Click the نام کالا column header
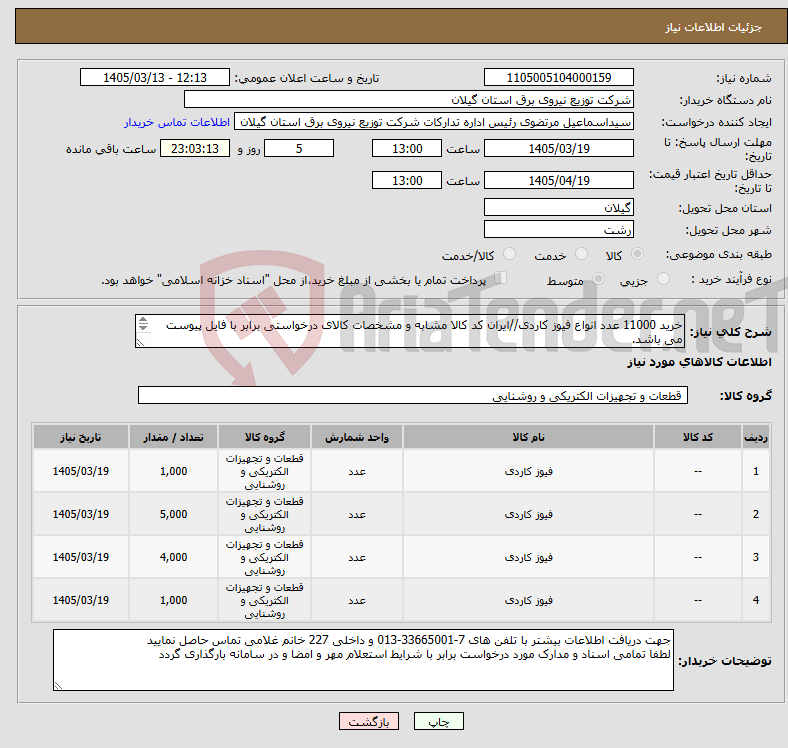788x748 pixels. point(528,437)
